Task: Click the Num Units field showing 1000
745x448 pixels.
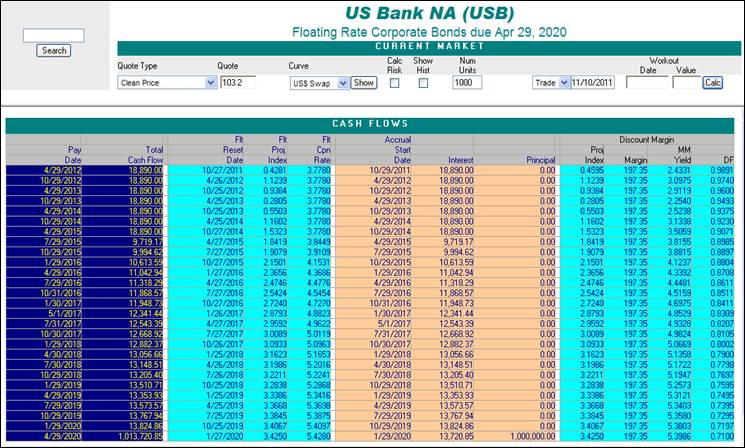Action: 467,83
